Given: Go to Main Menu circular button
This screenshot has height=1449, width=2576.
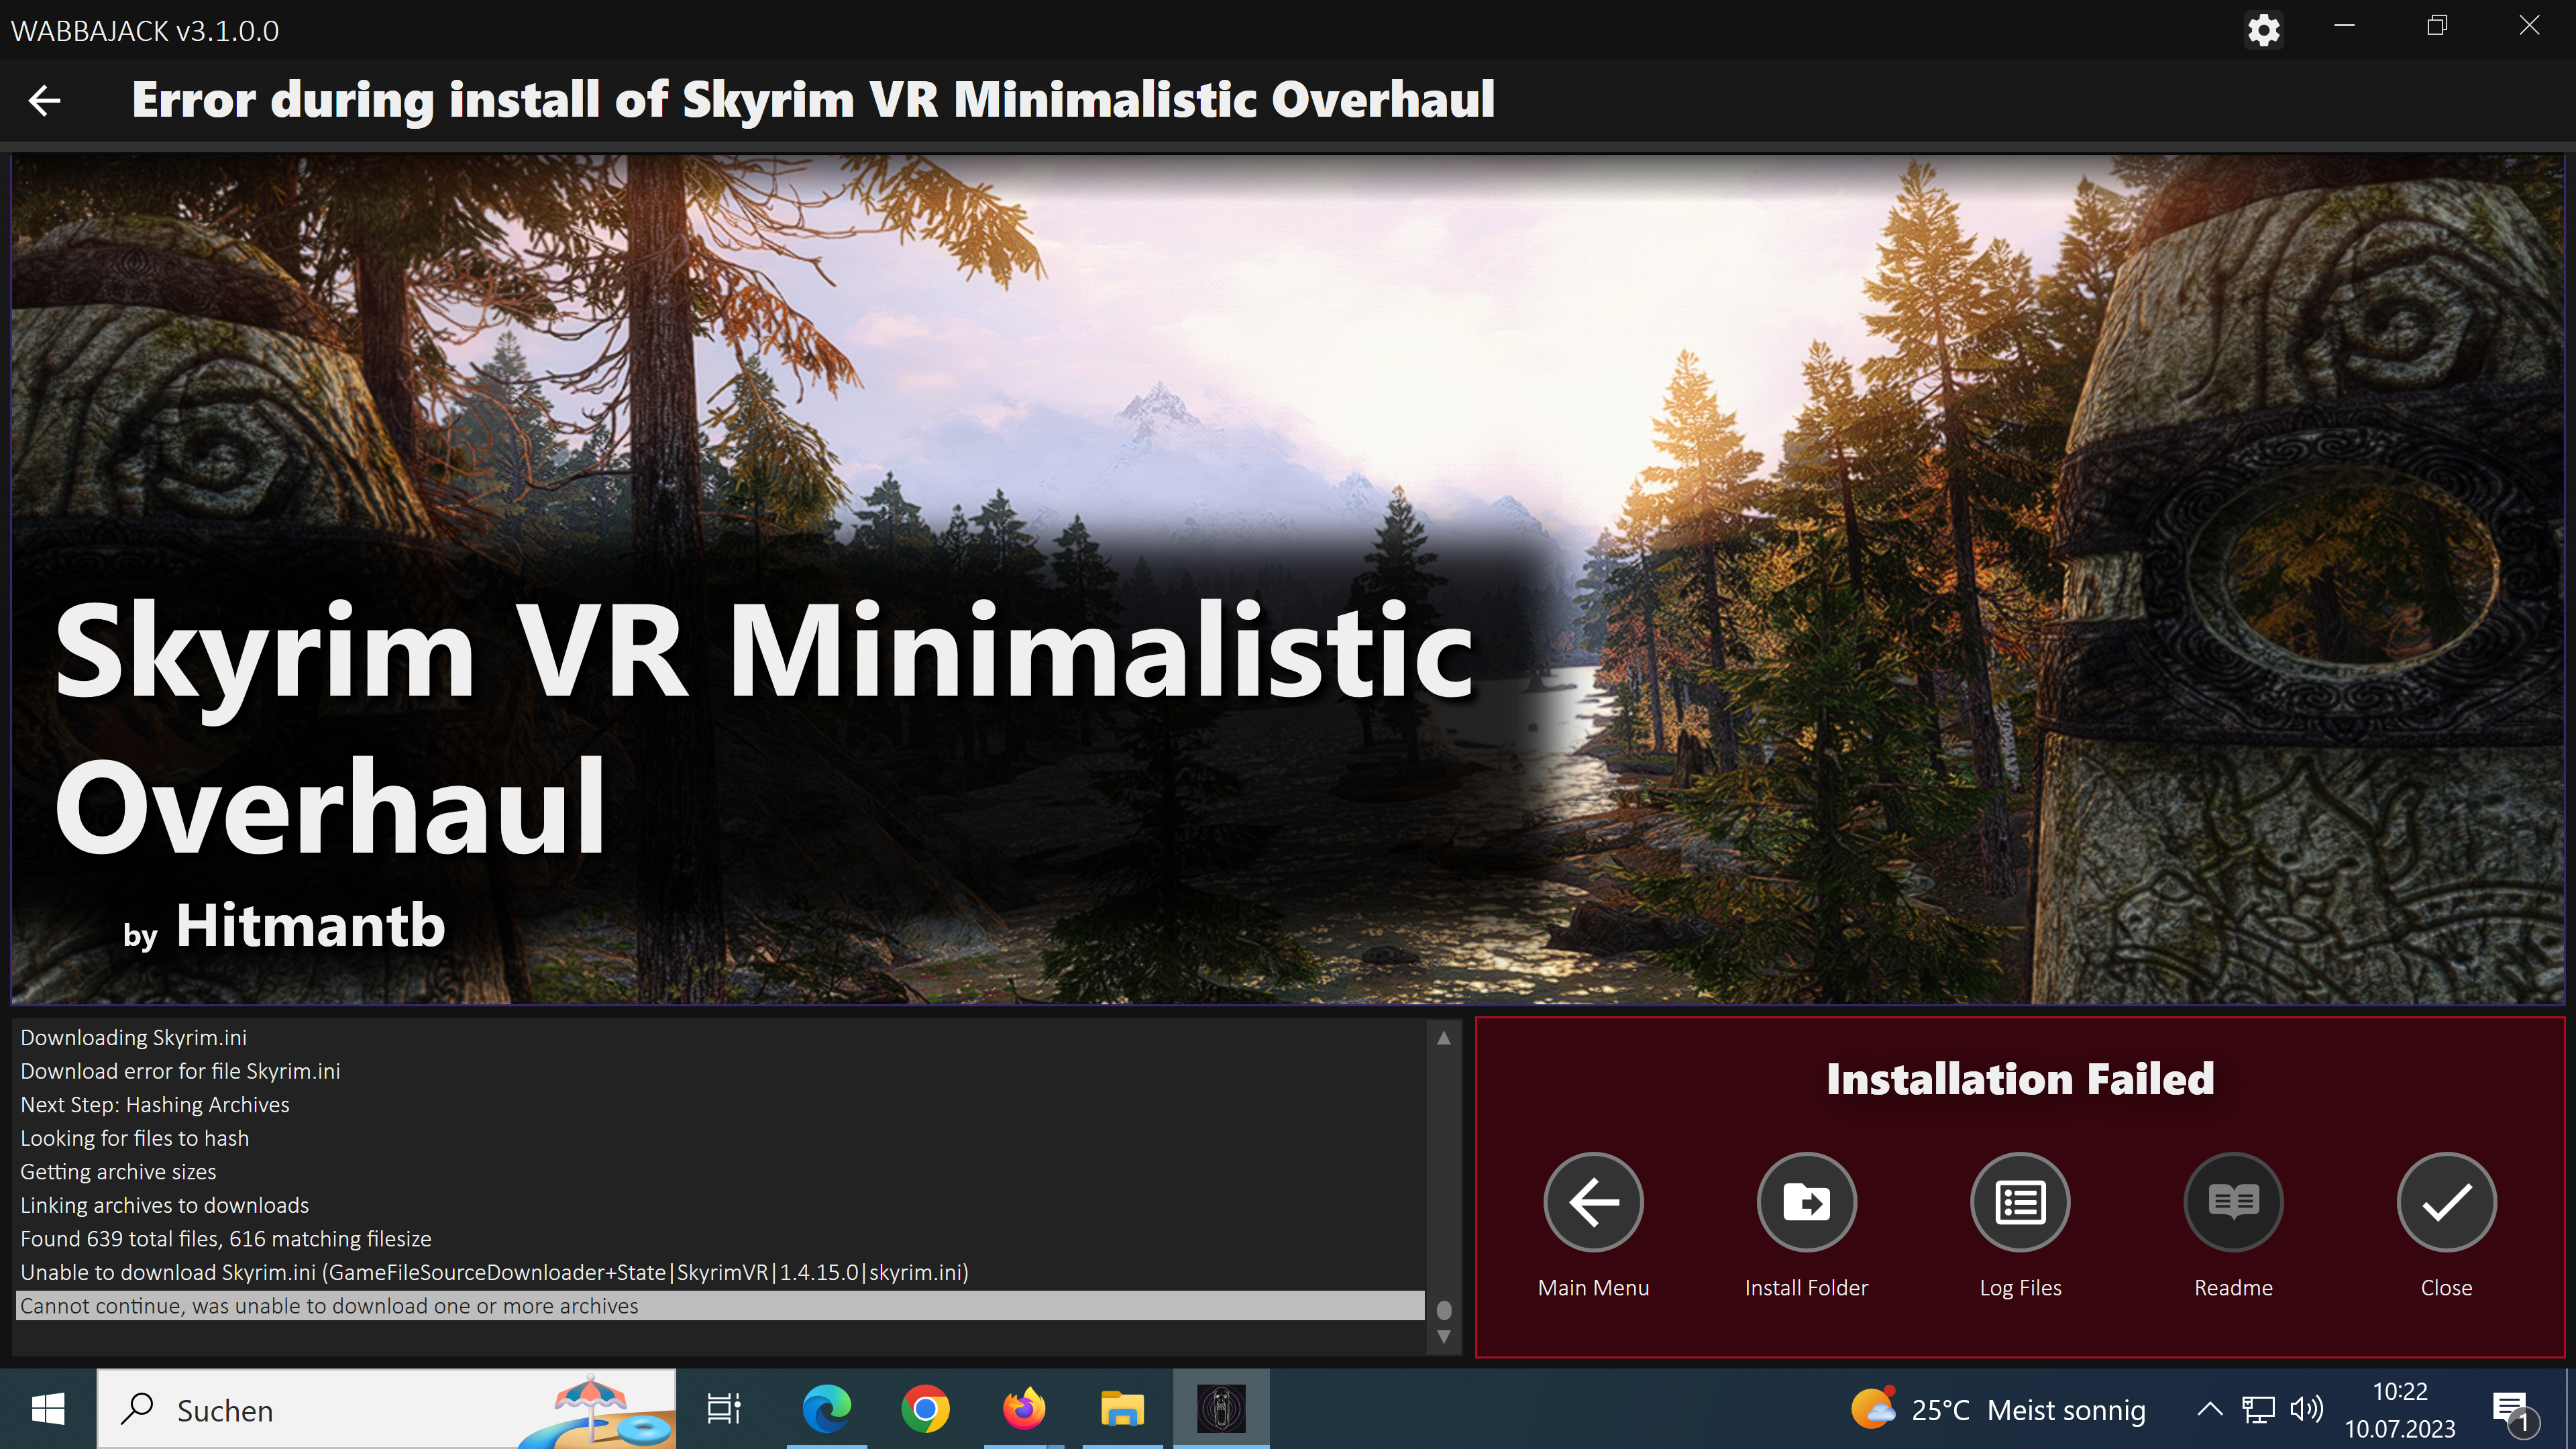Looking at the screenshot, I should [1593, 1202].
